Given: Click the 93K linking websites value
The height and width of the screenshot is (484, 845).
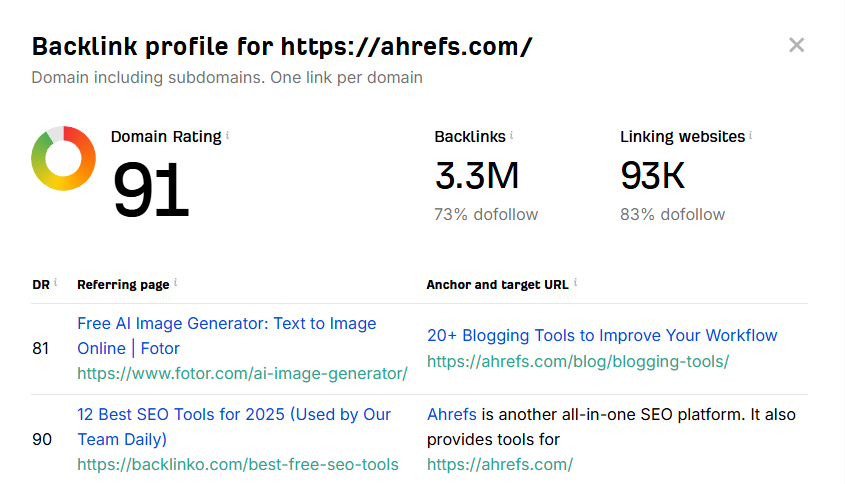Looking at the screenshot, I should [x=652, y=176].
